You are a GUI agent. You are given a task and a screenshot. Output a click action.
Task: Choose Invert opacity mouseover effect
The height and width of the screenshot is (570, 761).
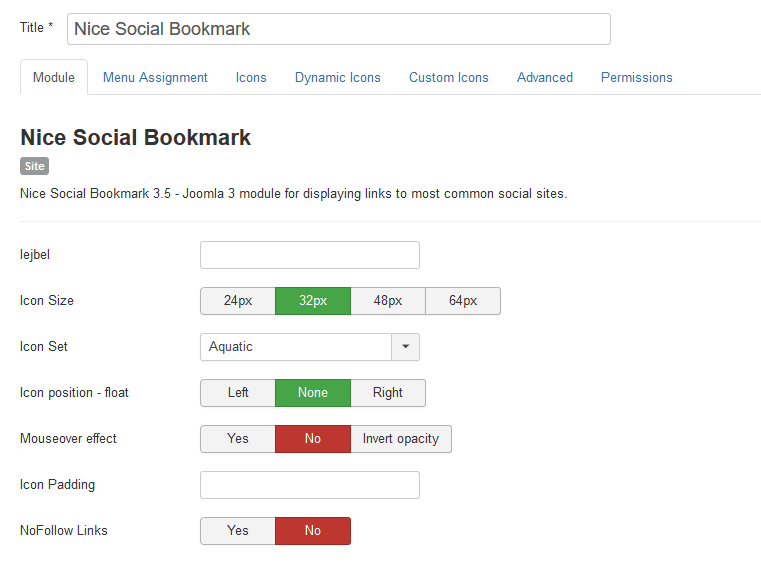(x=401, y=439)
